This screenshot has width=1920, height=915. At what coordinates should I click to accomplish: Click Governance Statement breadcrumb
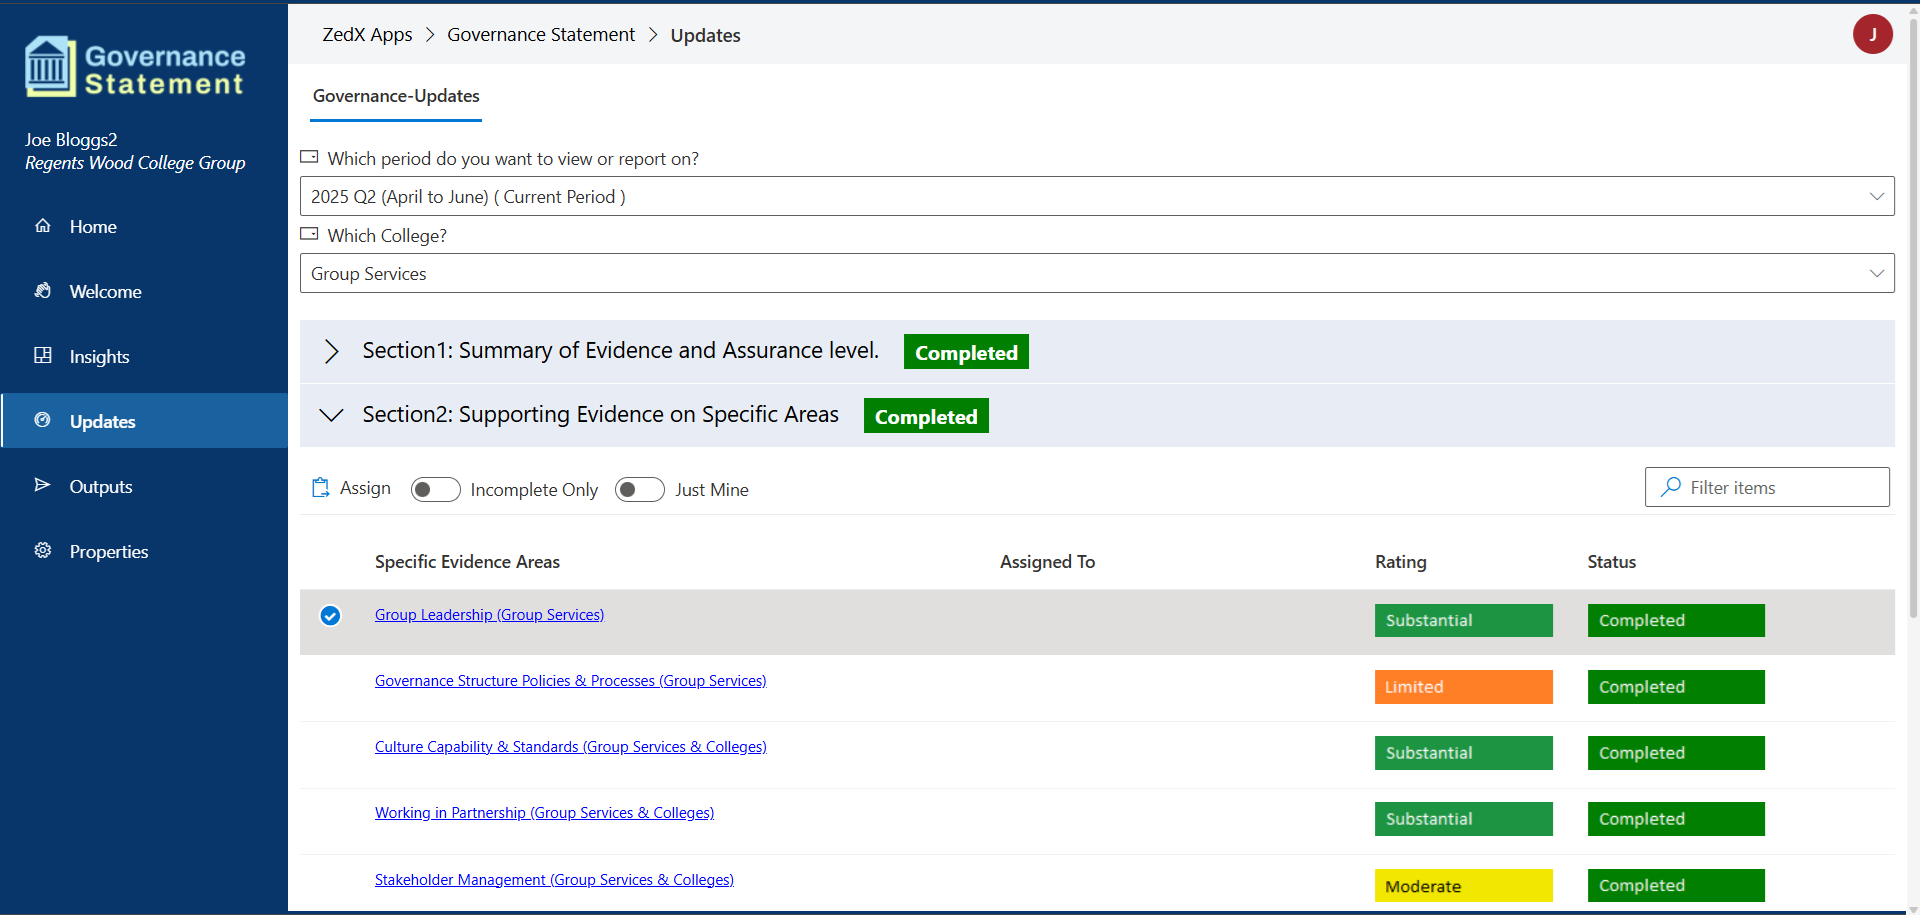tap(541, 35)
